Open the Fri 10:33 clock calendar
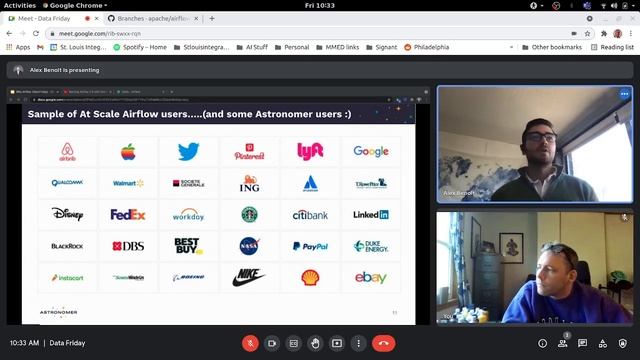 [320, 5]
